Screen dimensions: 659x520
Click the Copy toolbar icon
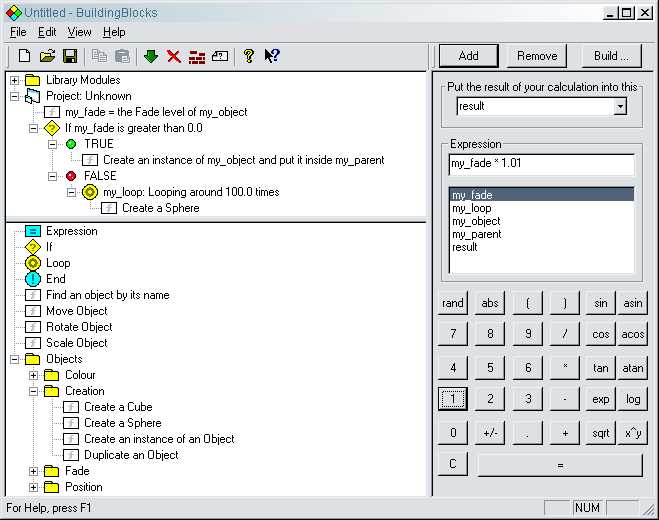pos(100,56)
